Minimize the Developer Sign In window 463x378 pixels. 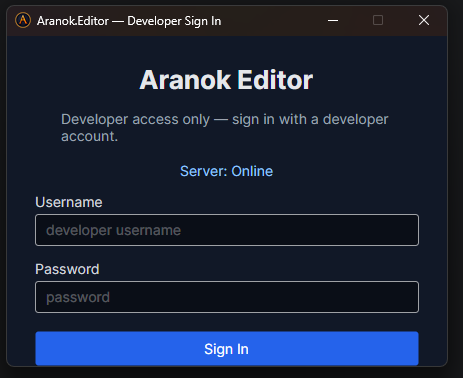[333, 20]
